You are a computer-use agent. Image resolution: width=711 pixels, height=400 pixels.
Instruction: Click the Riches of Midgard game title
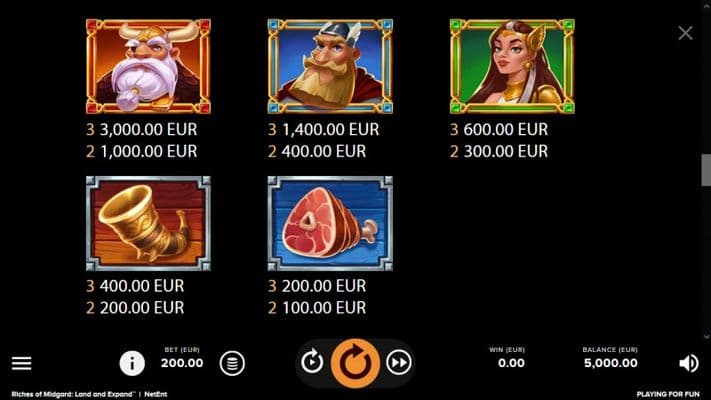coord(73,394)
